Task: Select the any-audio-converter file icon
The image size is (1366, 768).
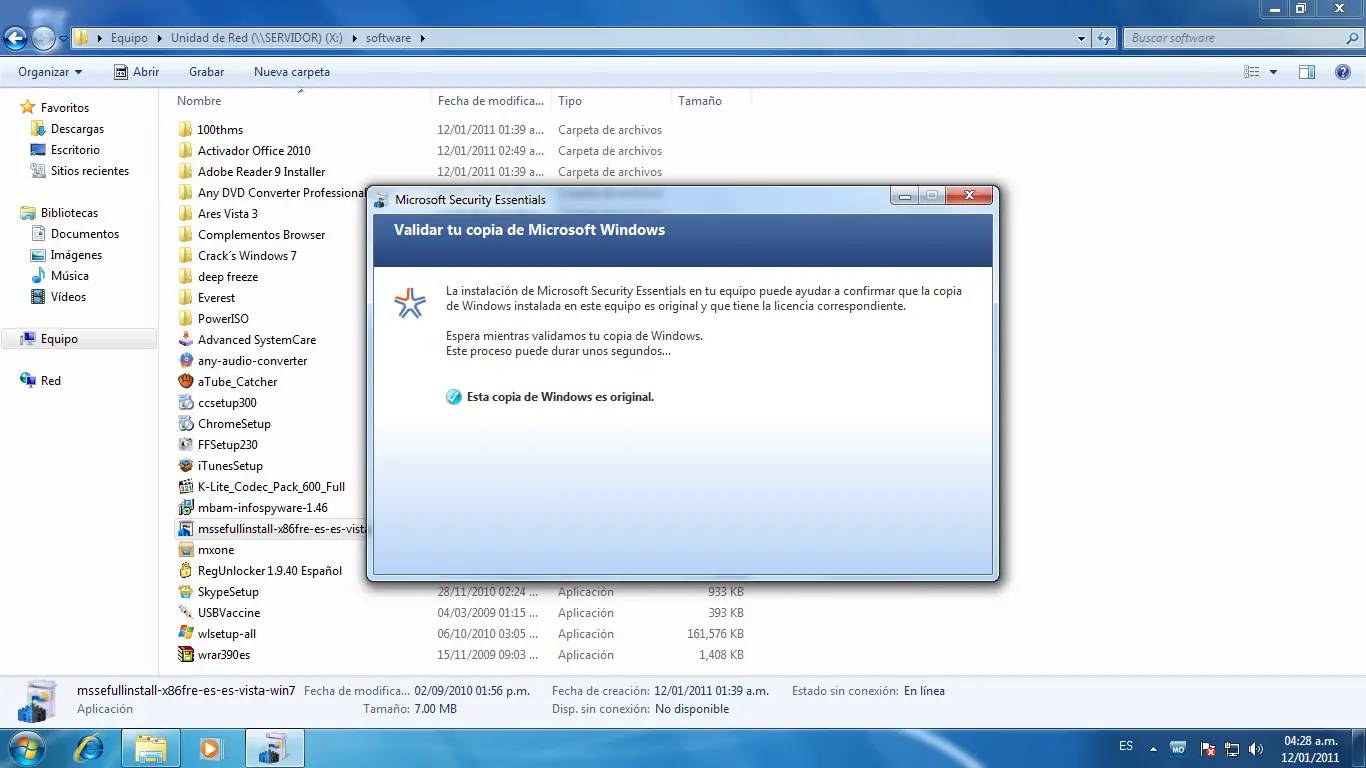Action: (x=185, y=360)
